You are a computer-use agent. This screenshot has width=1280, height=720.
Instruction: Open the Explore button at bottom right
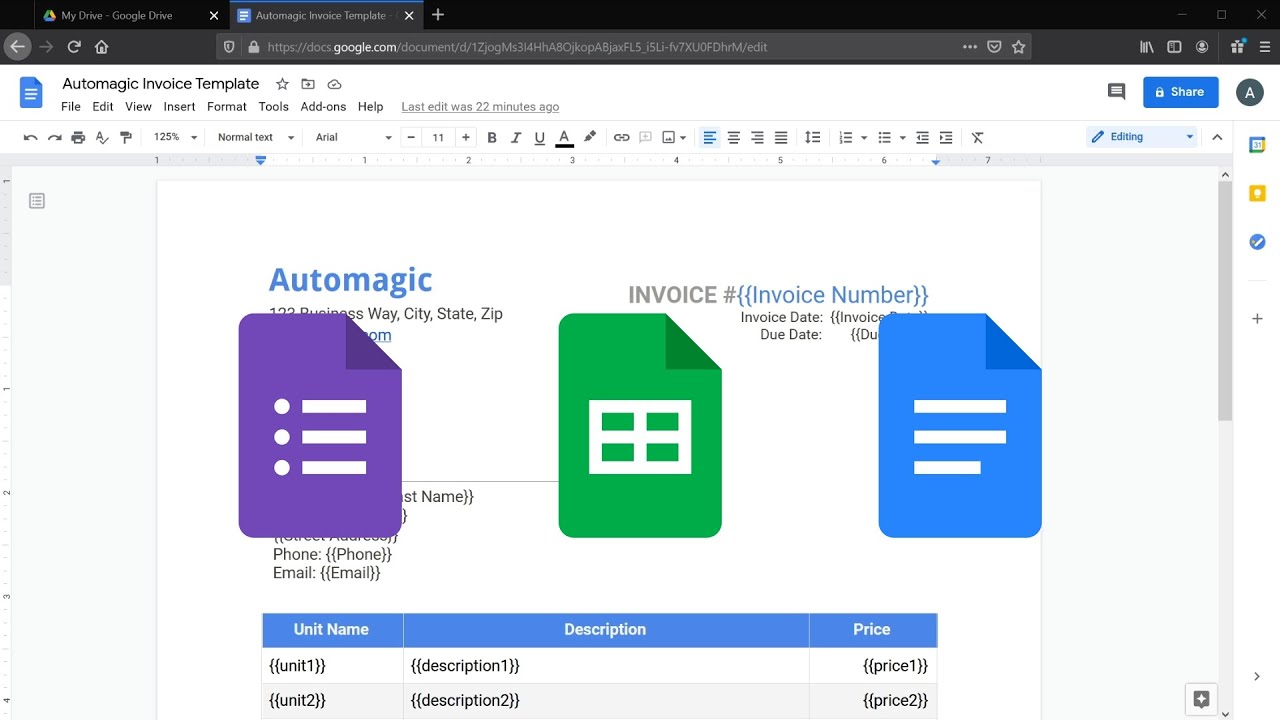pos(1202,699)
